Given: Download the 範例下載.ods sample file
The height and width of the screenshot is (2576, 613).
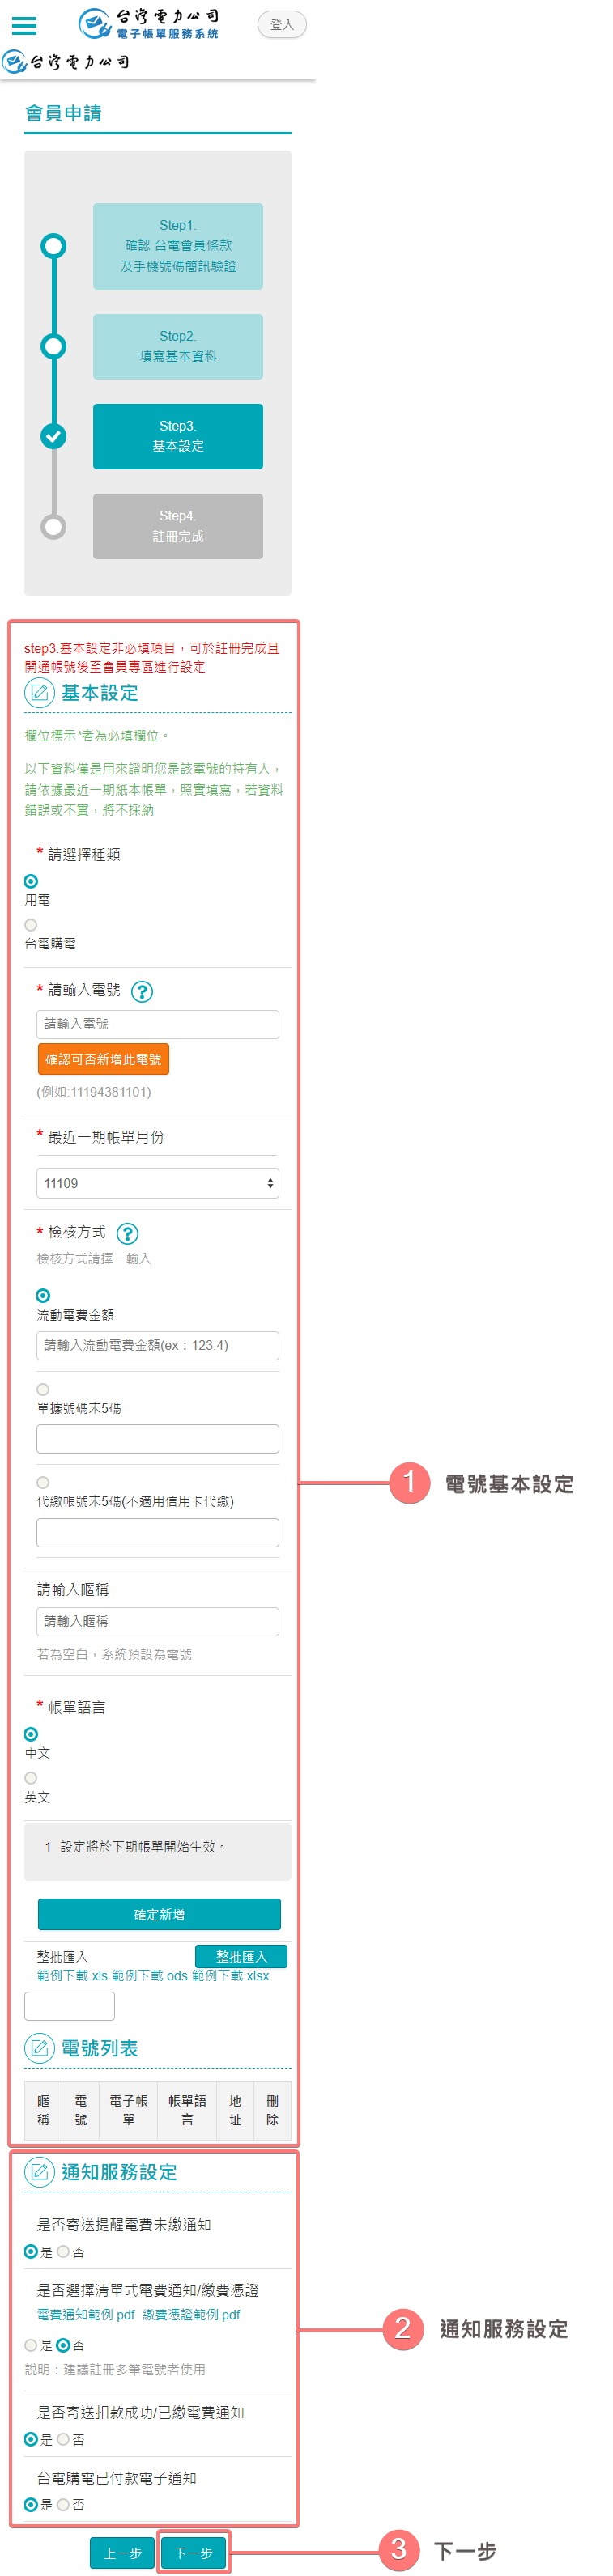Looking at the screenshot, I should [150, 1976].
